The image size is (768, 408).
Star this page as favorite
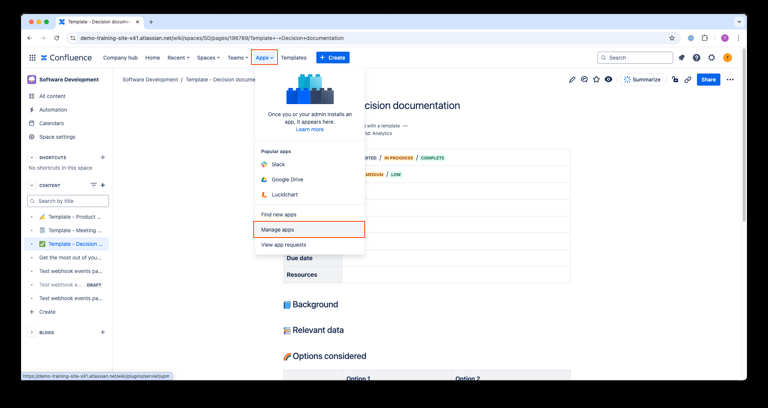[x=596, y=80]
